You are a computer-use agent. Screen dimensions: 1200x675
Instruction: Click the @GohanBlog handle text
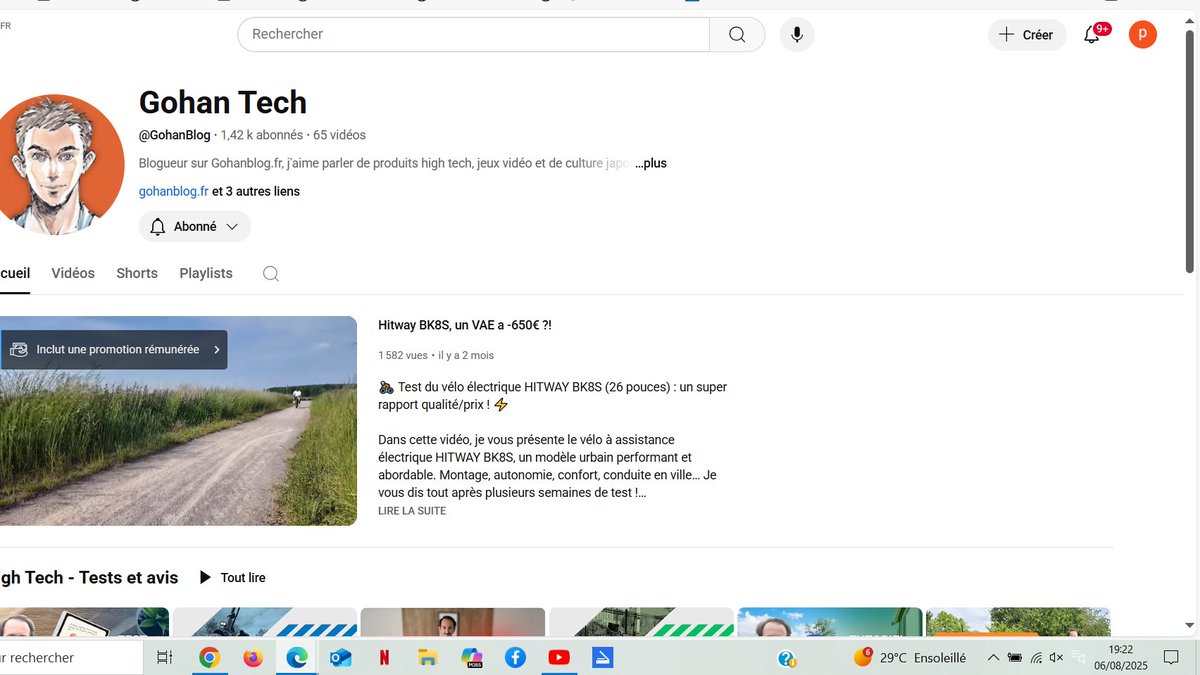coord(174,135)
